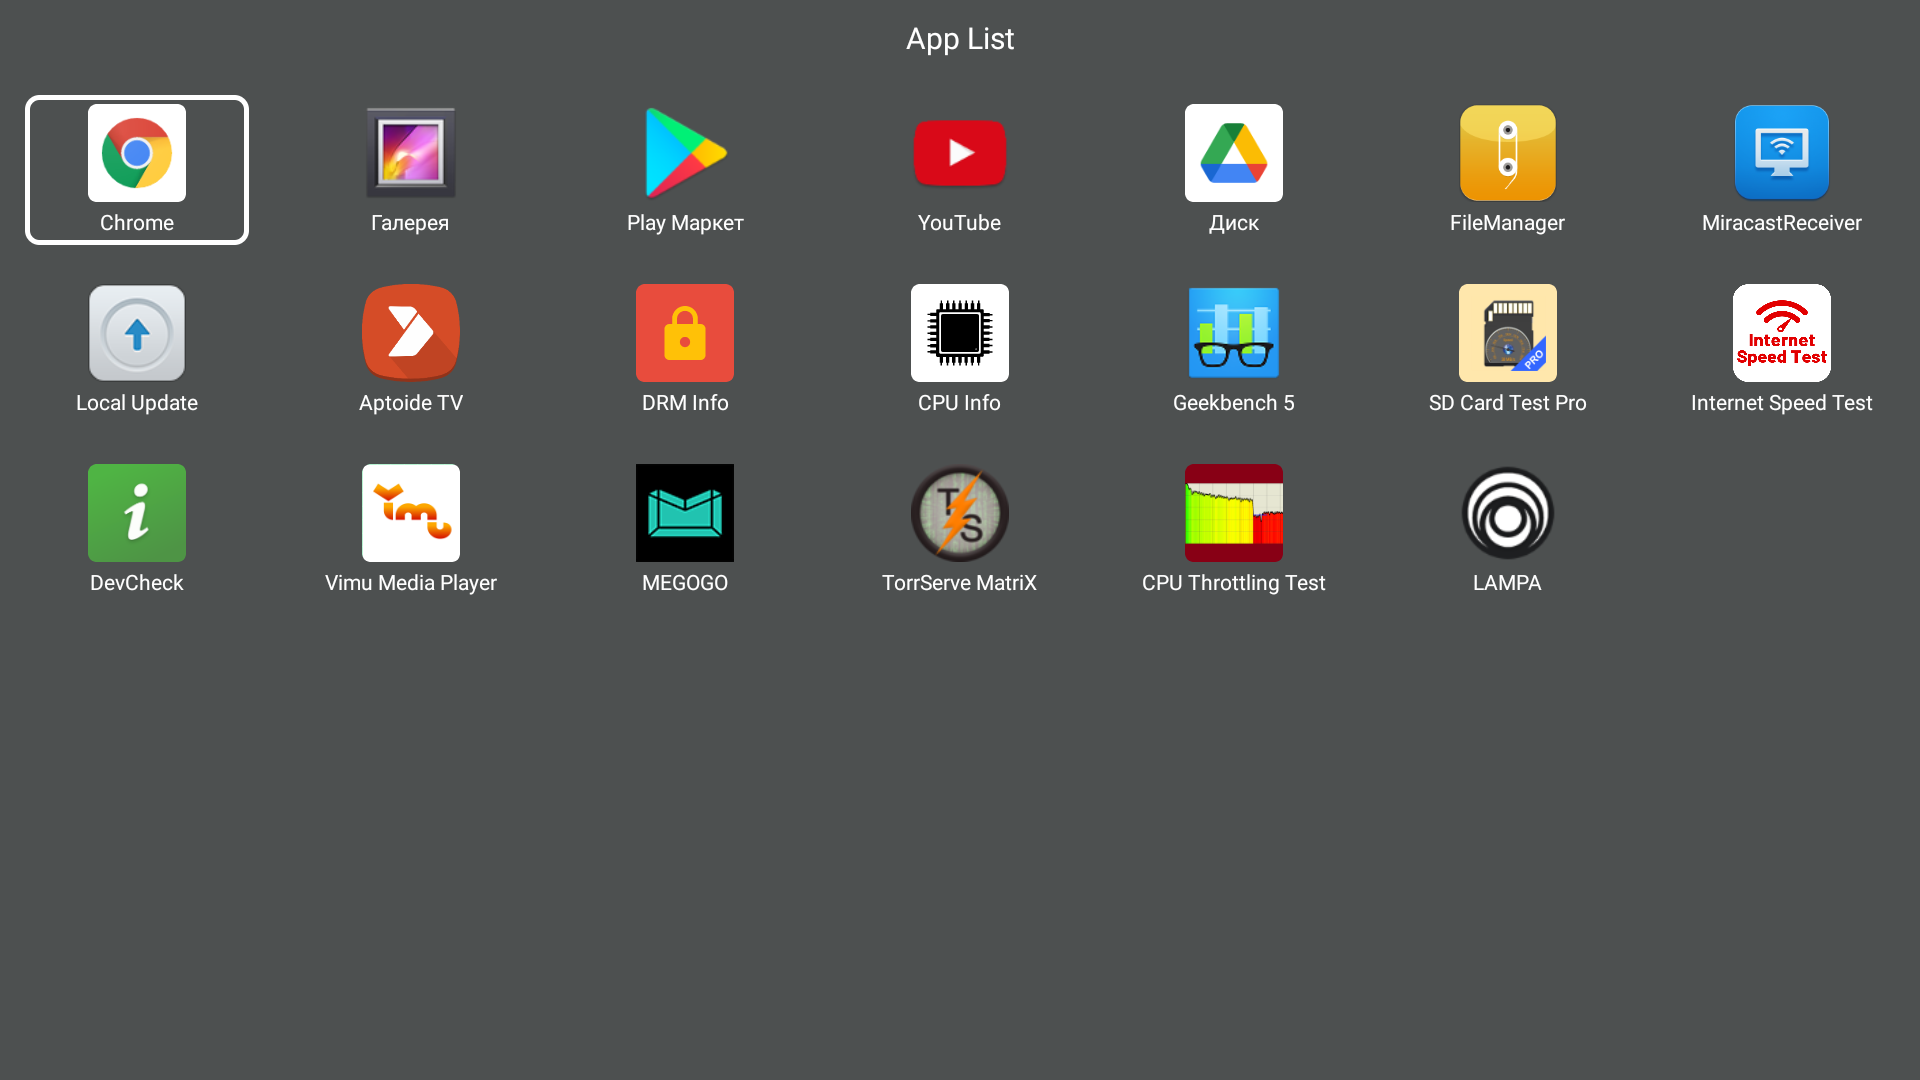This screenshot has width=1920, height=1080.
Task: Launch CPU Throttling Test
Action: pos(1233,514)
